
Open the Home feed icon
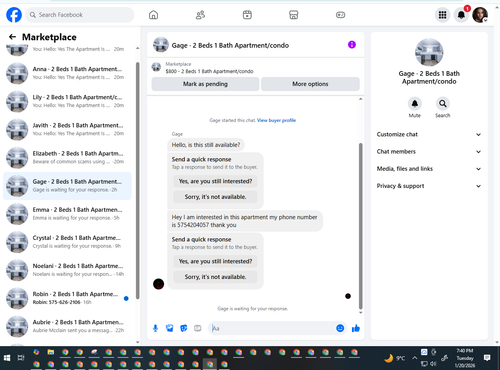153,15
